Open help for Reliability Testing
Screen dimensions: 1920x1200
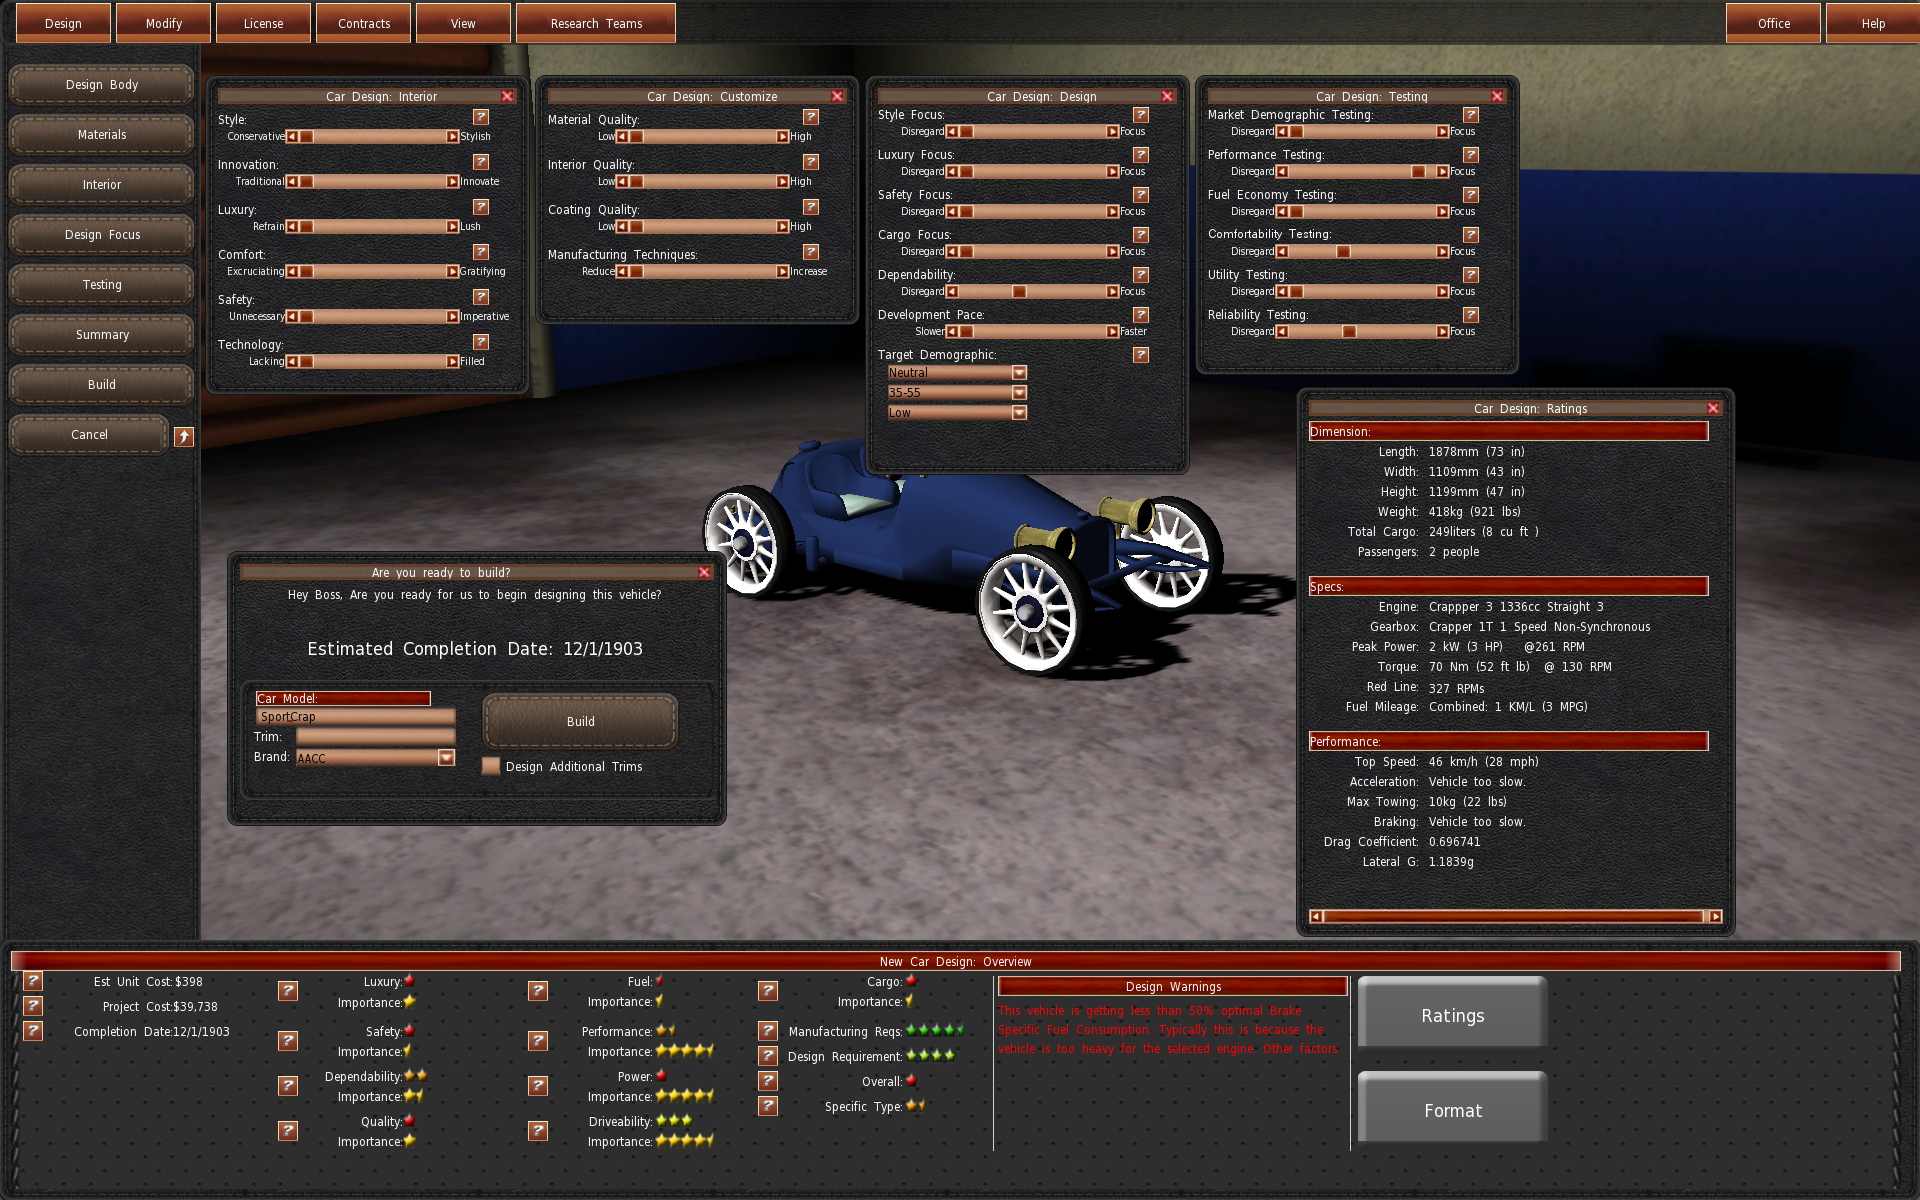point(1471,315)
